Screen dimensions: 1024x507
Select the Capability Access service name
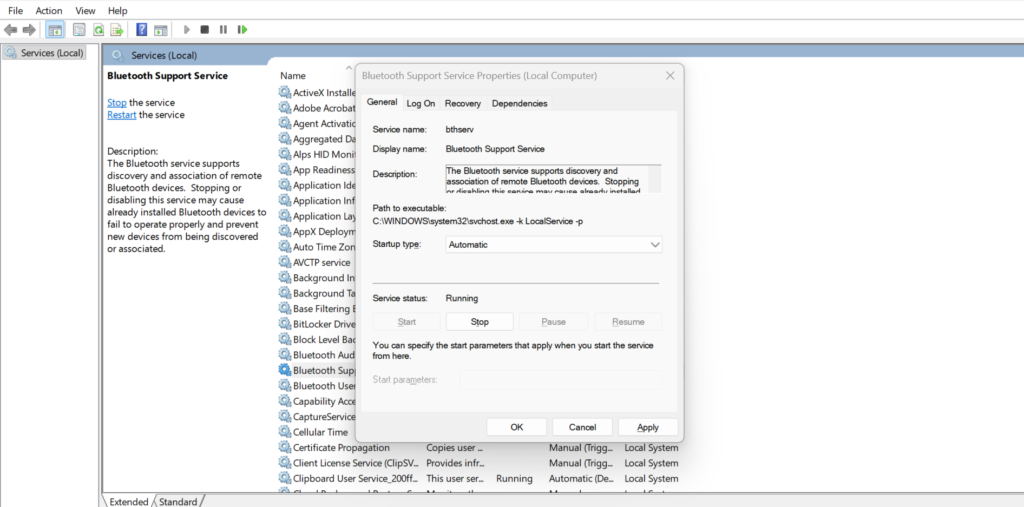tap(324, 401)
